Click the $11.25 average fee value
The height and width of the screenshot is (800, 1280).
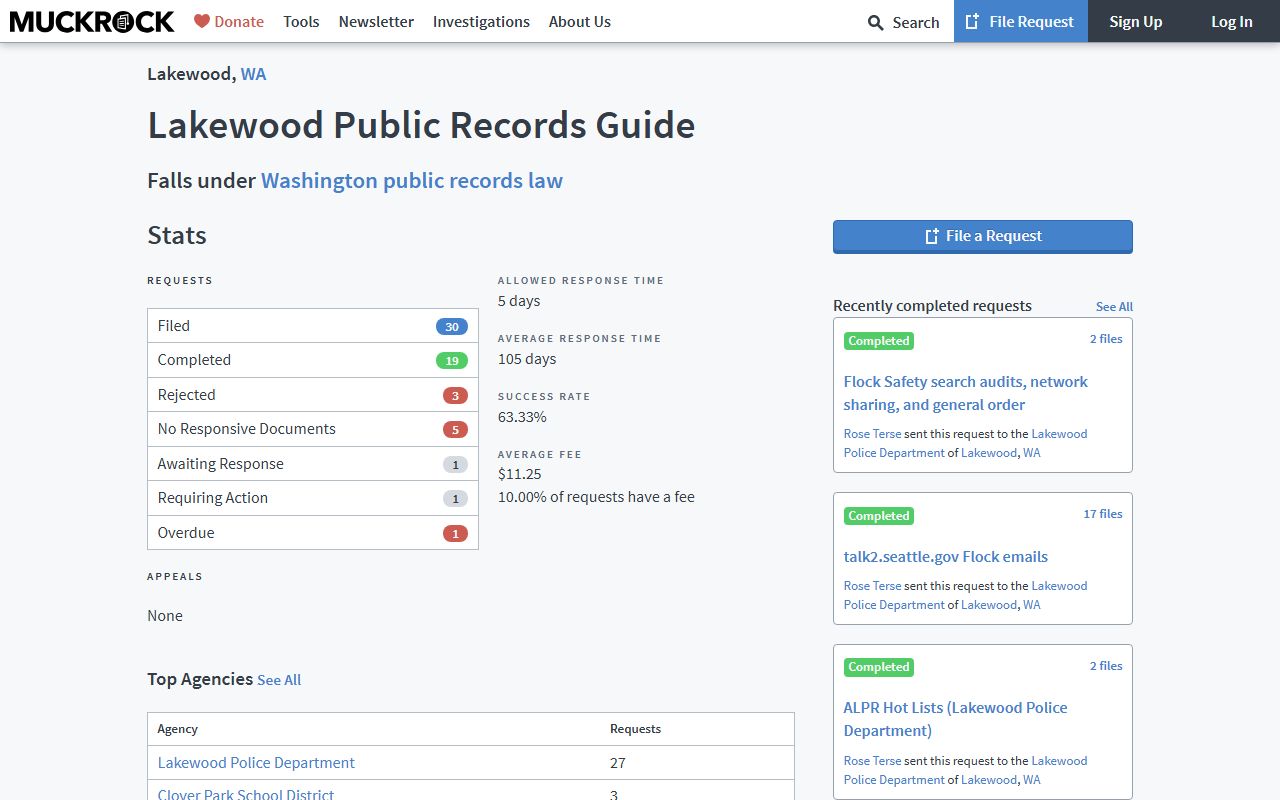pos(520,475)
